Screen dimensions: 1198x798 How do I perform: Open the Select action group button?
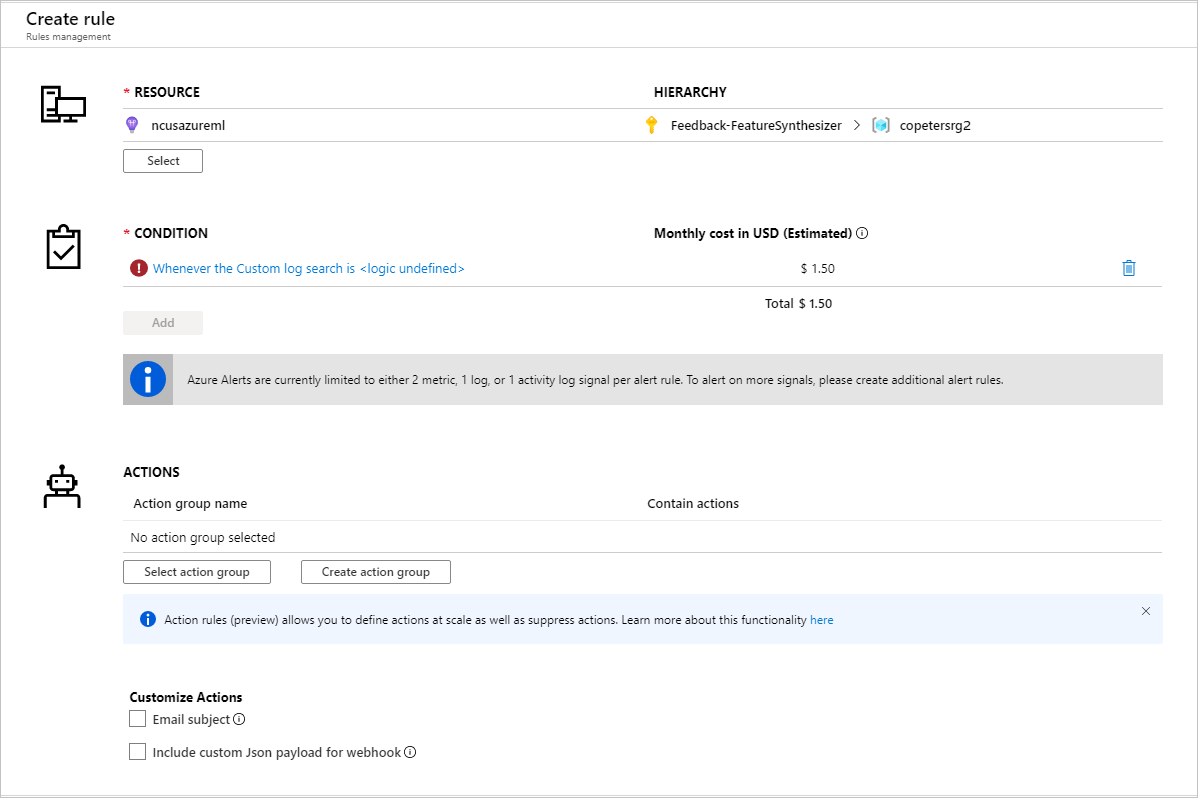click(196, 572)
